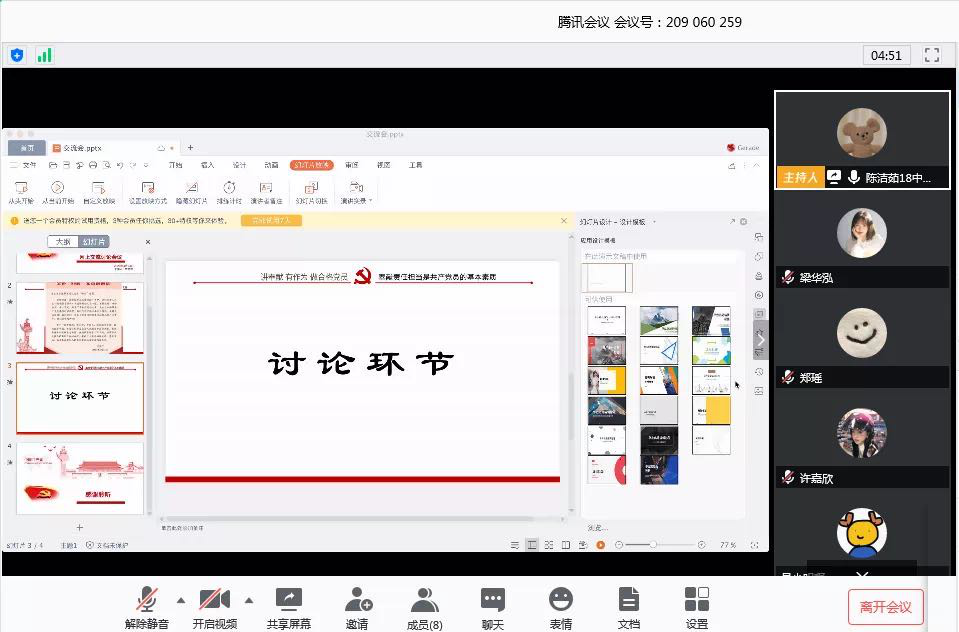Enter full screen with top-right icon
This screenshot has width=959, height=632.
(x=931, y=55)
